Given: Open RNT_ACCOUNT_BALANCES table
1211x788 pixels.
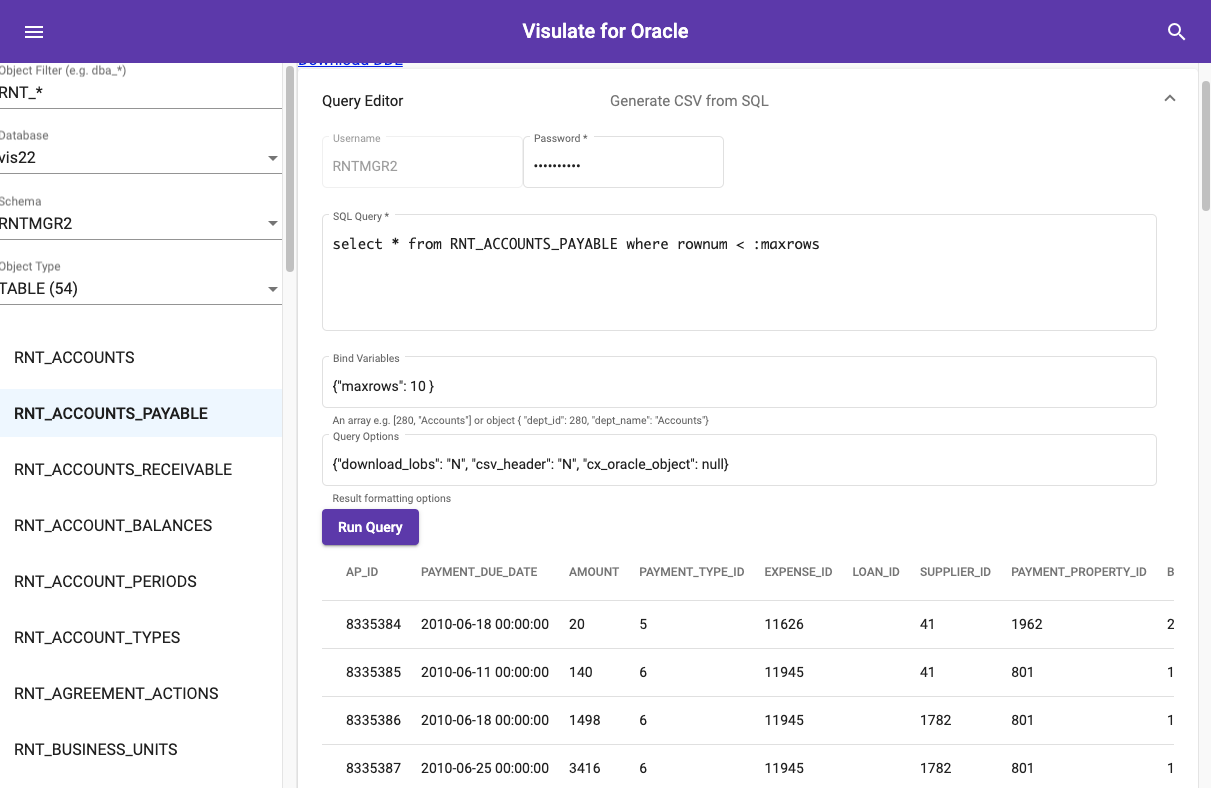Looking at the screenshot, I should click(113, 526).
